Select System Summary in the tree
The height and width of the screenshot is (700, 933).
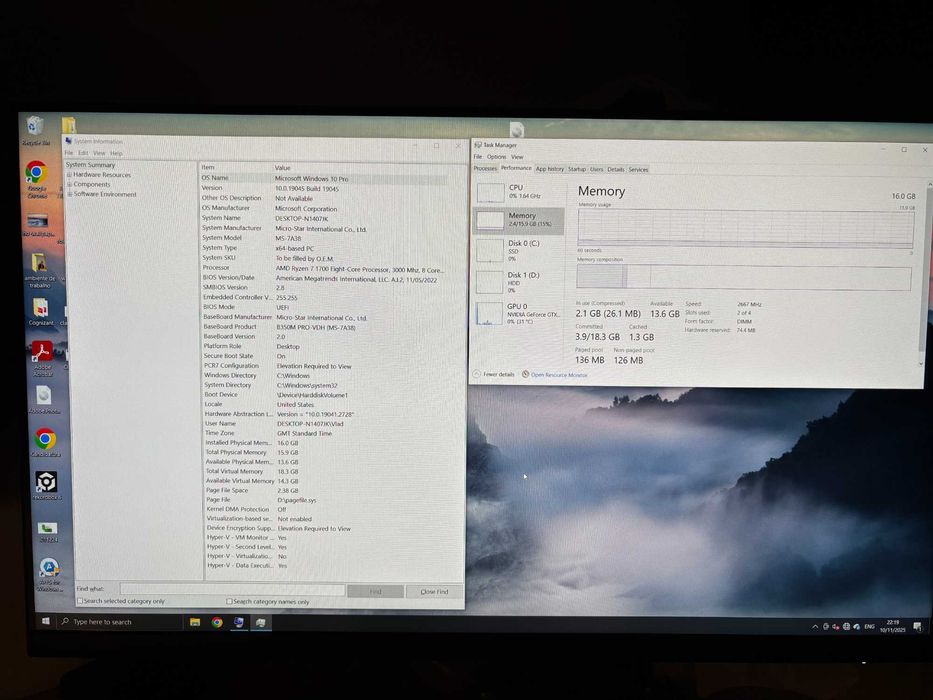coord(90,165)
